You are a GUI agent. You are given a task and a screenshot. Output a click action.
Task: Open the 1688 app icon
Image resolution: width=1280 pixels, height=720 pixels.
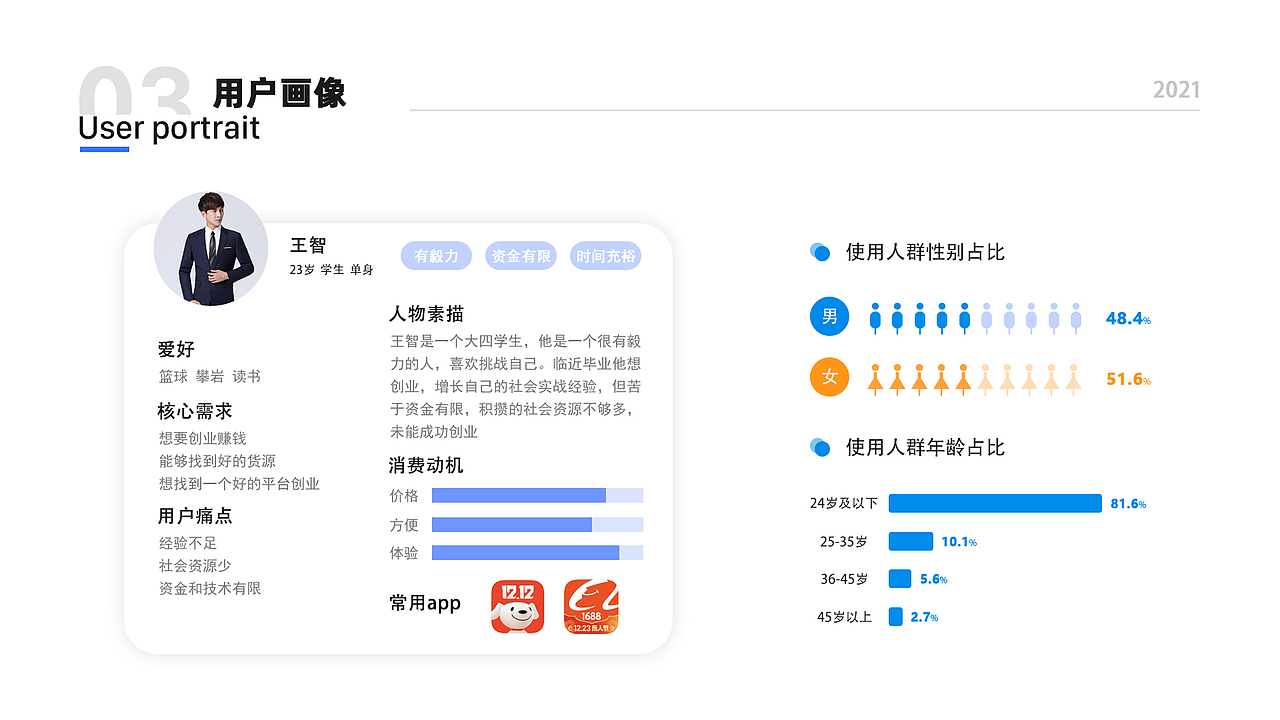point(591,604)
